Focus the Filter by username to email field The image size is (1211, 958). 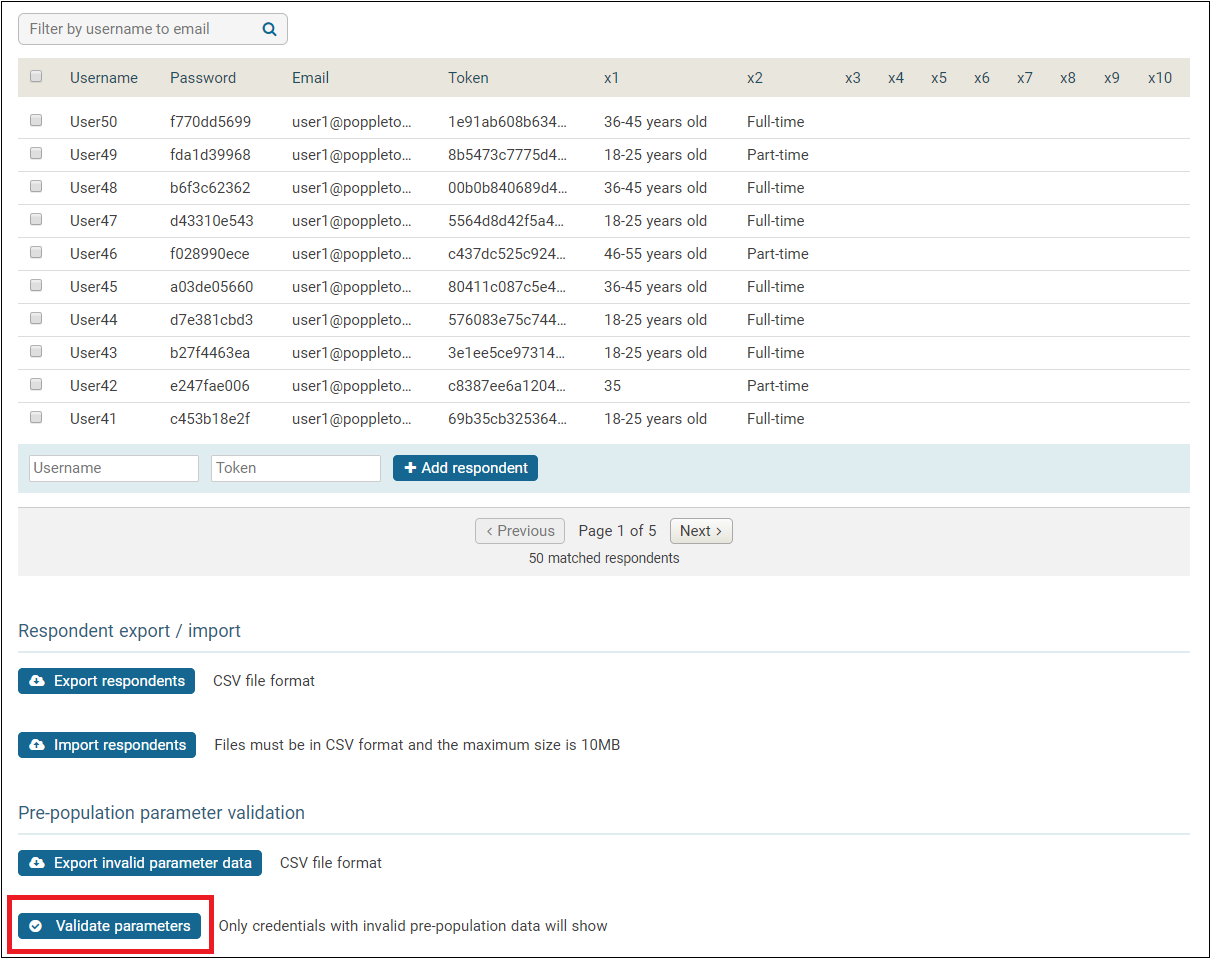coord(152,29)
